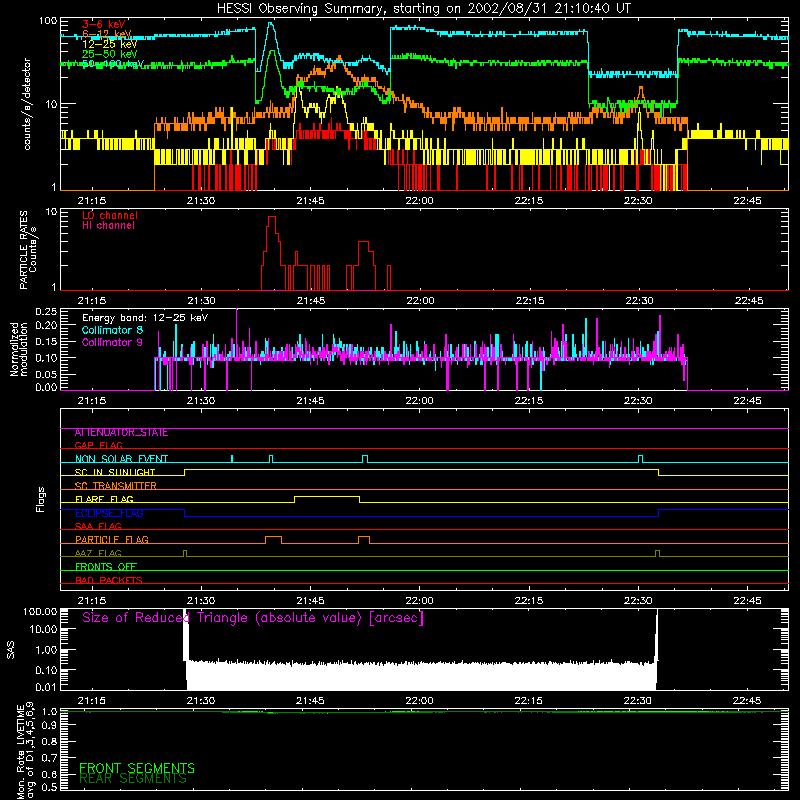Select the ECLIPSE_FLAG label
800x800 pixels.
[x=109, y=513]
